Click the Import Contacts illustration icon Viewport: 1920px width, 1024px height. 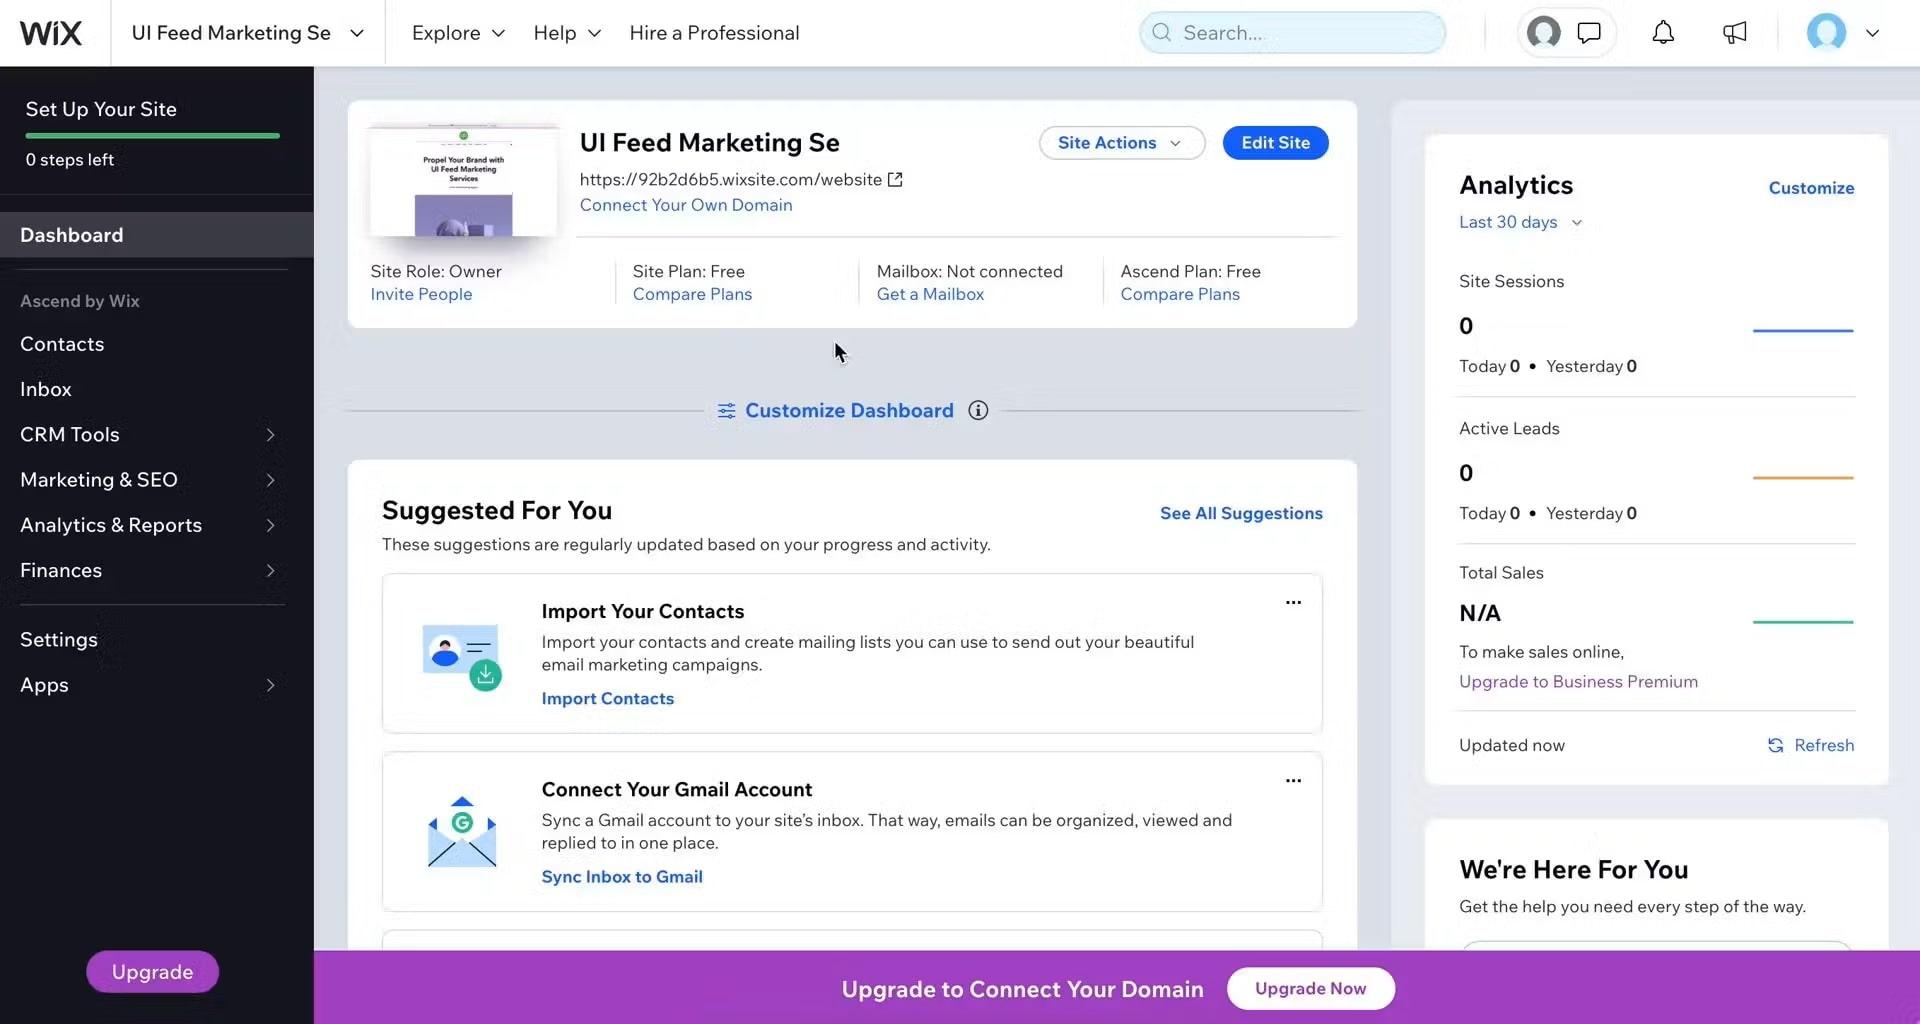pos(462,657)
